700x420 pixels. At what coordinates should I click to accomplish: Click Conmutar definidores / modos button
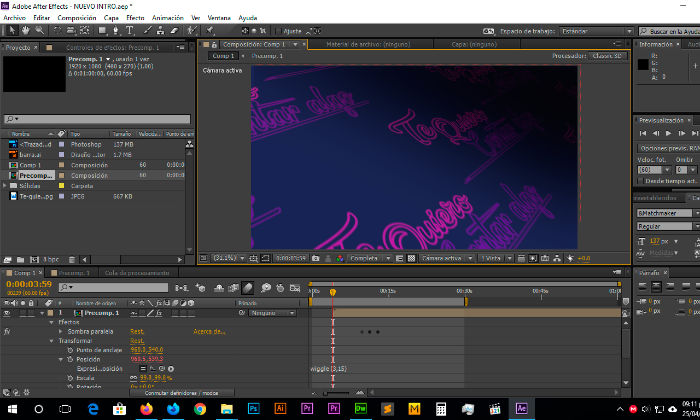click(181, 393)
